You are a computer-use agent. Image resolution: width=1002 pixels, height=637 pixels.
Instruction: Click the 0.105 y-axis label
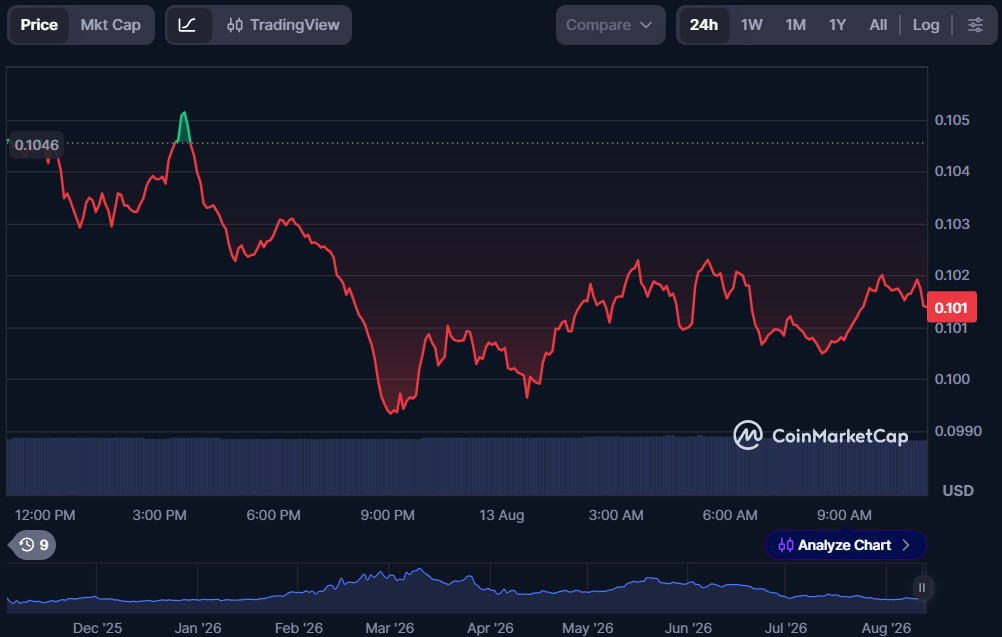[x=952, y=120]
